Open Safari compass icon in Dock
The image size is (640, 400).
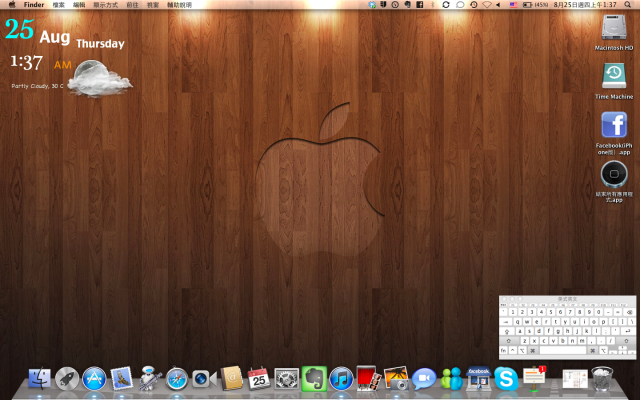click(177, 379)
